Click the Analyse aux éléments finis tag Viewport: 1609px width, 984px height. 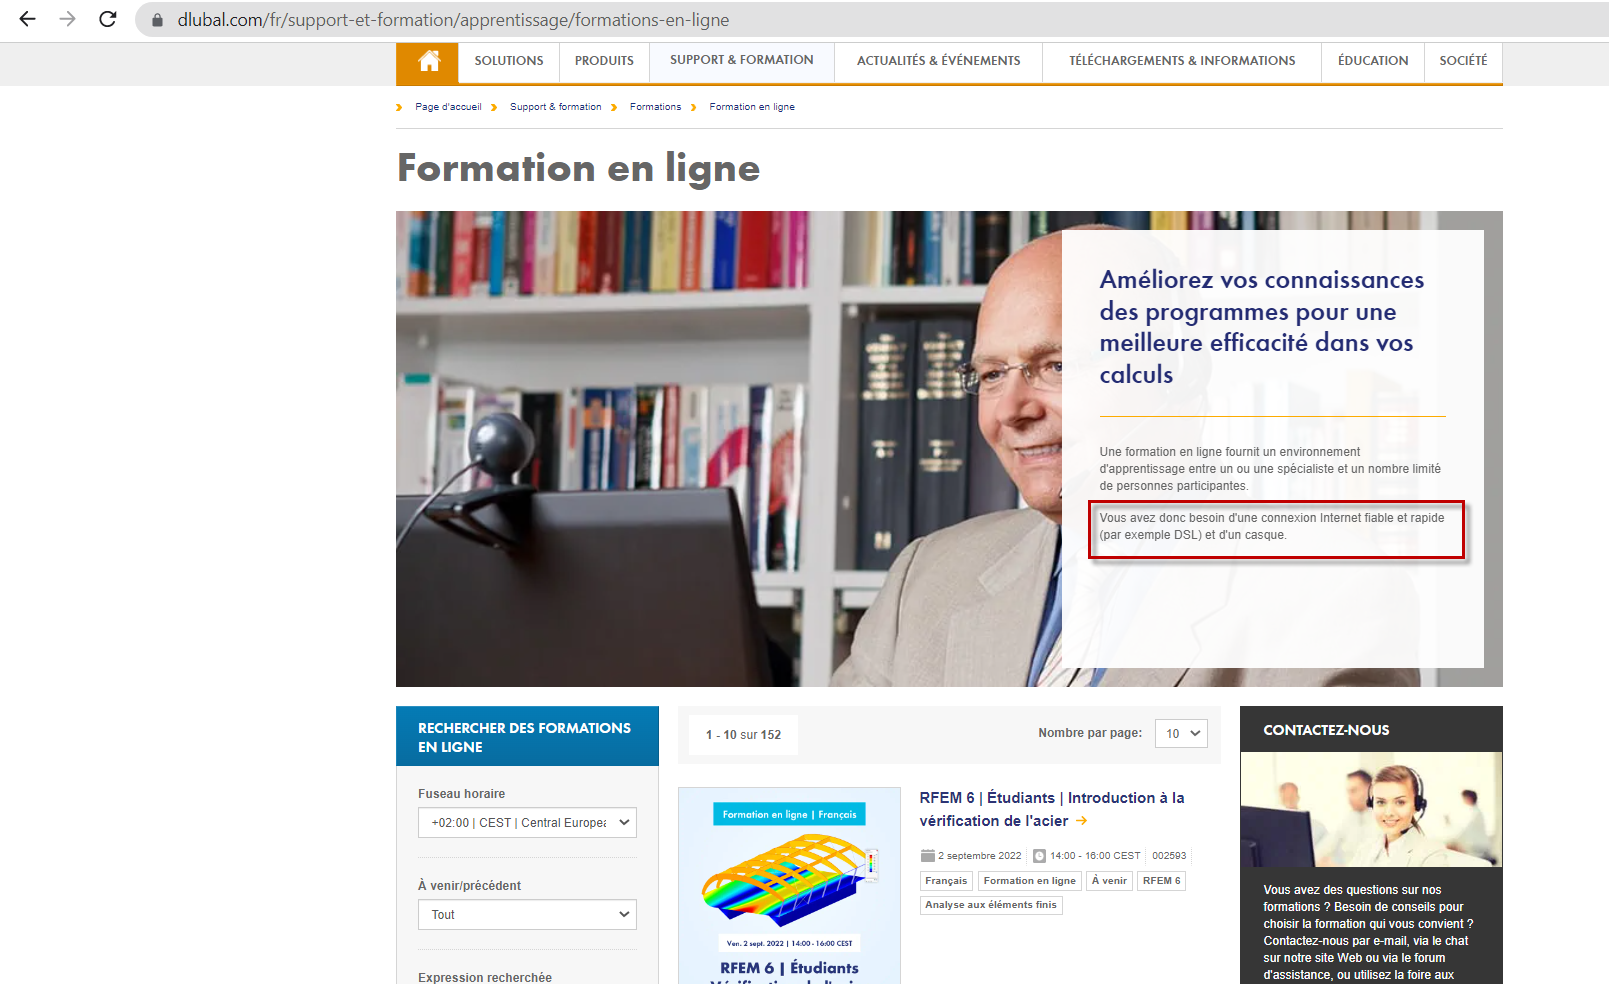[991, 905]
